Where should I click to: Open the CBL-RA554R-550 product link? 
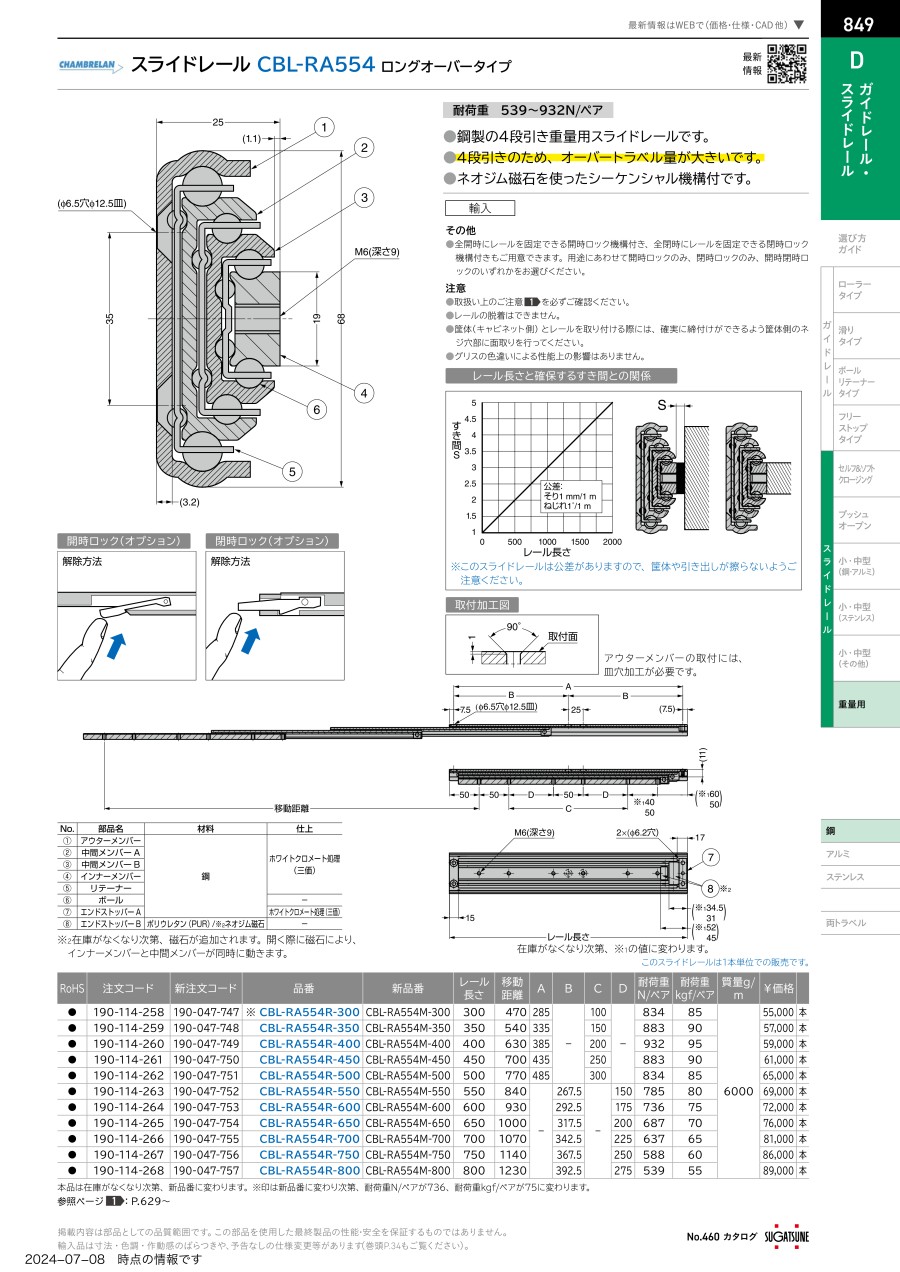[x=309, y=1090]
